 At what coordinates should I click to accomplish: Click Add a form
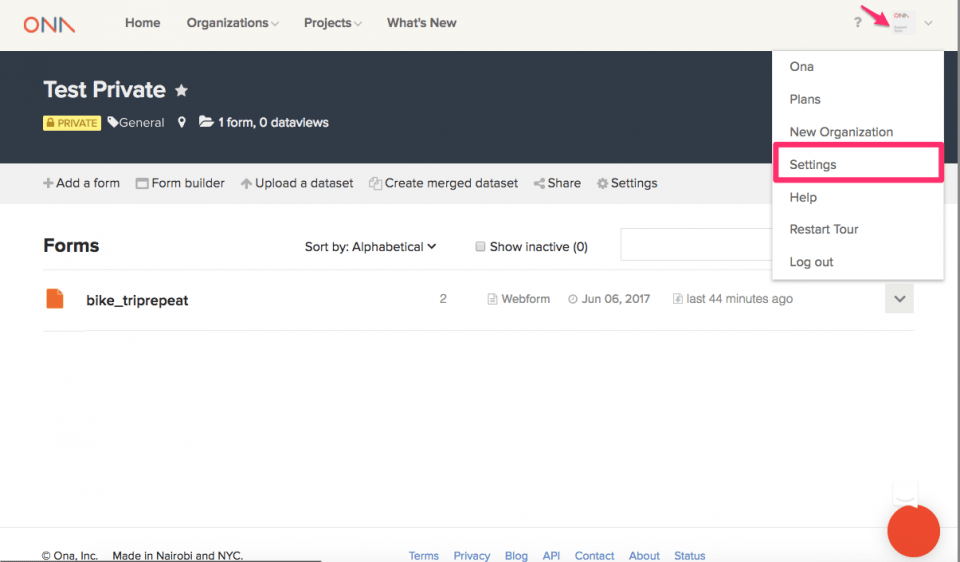81,183
